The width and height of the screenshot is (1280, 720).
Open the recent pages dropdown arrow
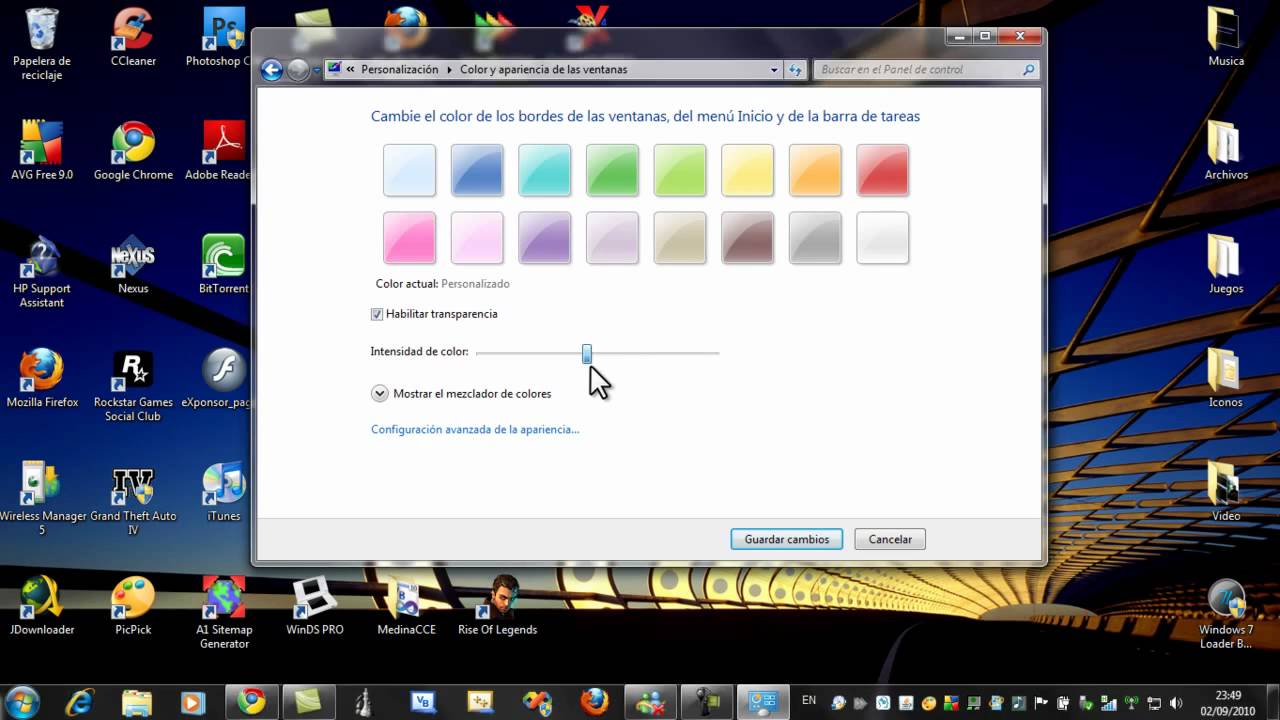point(317,70)
